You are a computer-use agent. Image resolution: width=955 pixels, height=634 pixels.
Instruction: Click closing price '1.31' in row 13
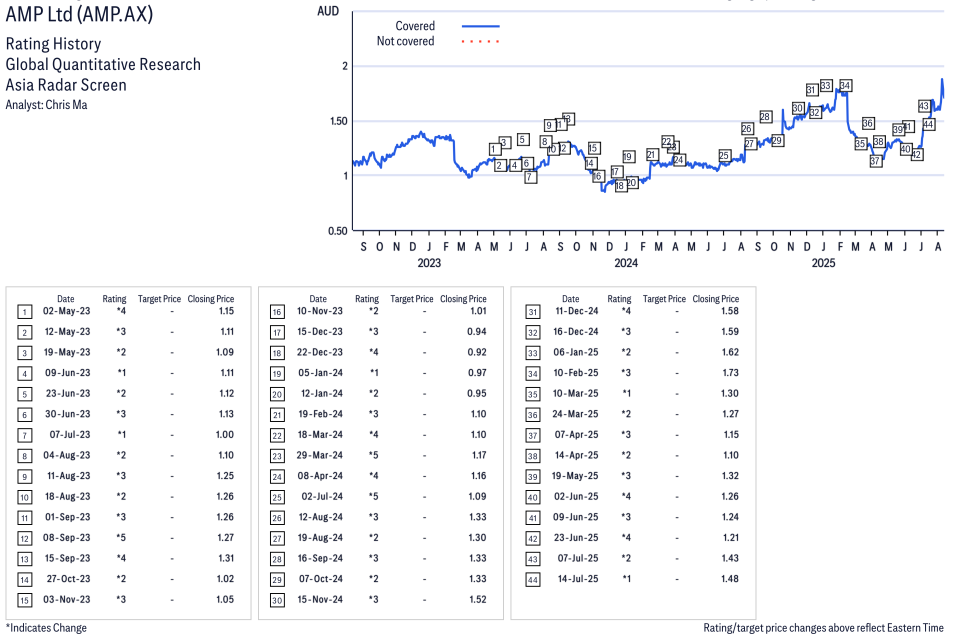[x=225, y=558]
